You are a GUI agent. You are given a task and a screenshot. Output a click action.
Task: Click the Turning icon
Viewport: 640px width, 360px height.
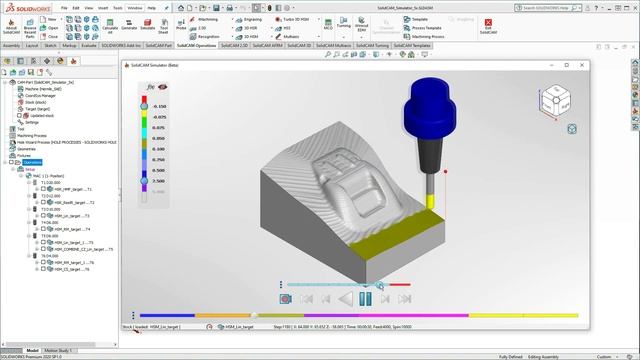click(344, 23)
